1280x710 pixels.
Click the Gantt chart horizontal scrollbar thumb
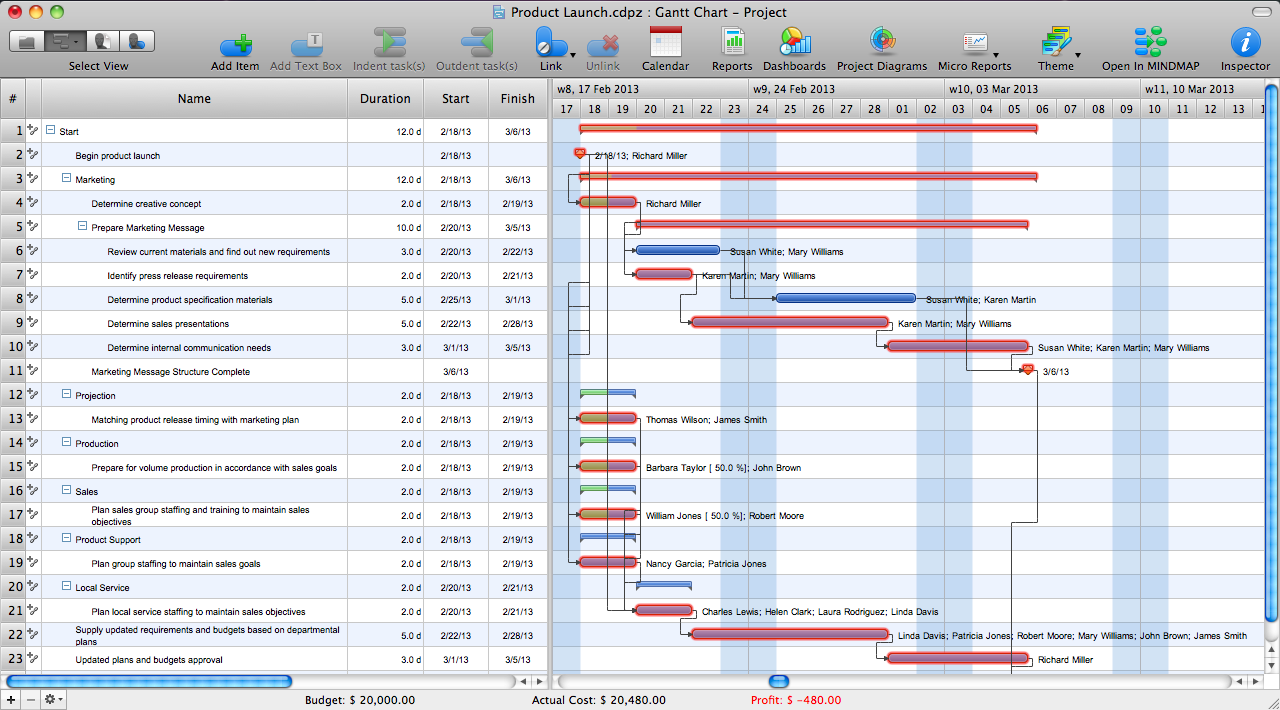click(x=778, y=681)
